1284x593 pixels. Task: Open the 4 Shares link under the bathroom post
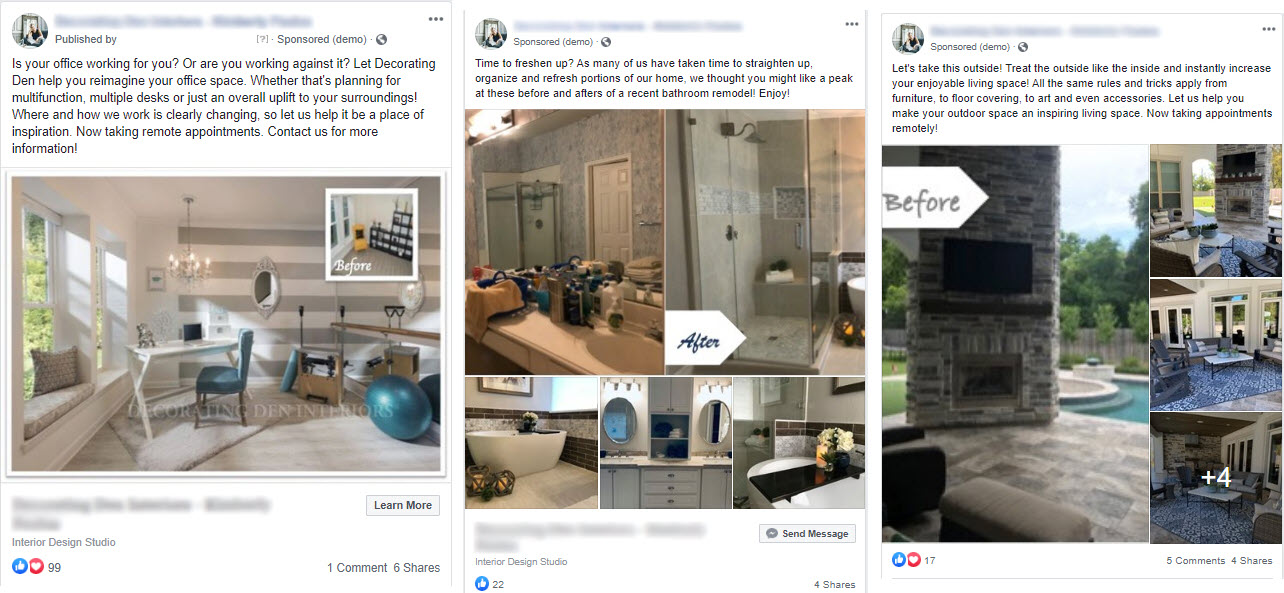tap(835, 585)
